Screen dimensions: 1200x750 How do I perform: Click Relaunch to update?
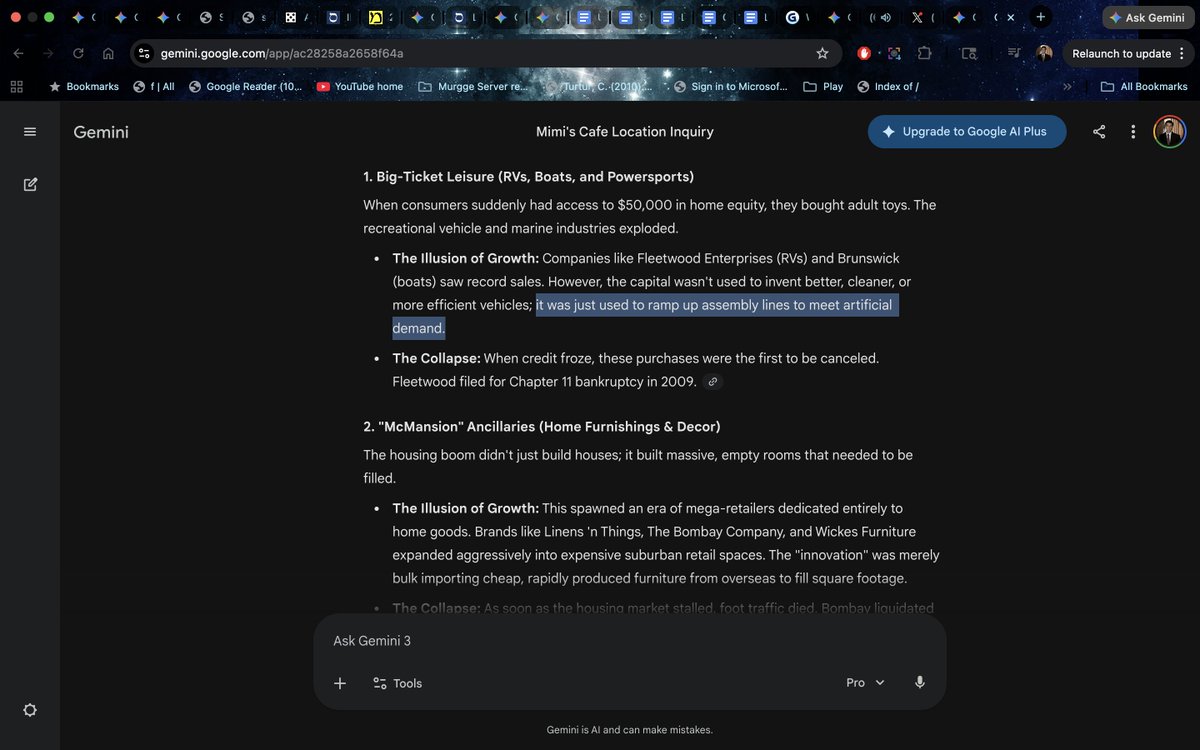click(x=1121, y=54)
